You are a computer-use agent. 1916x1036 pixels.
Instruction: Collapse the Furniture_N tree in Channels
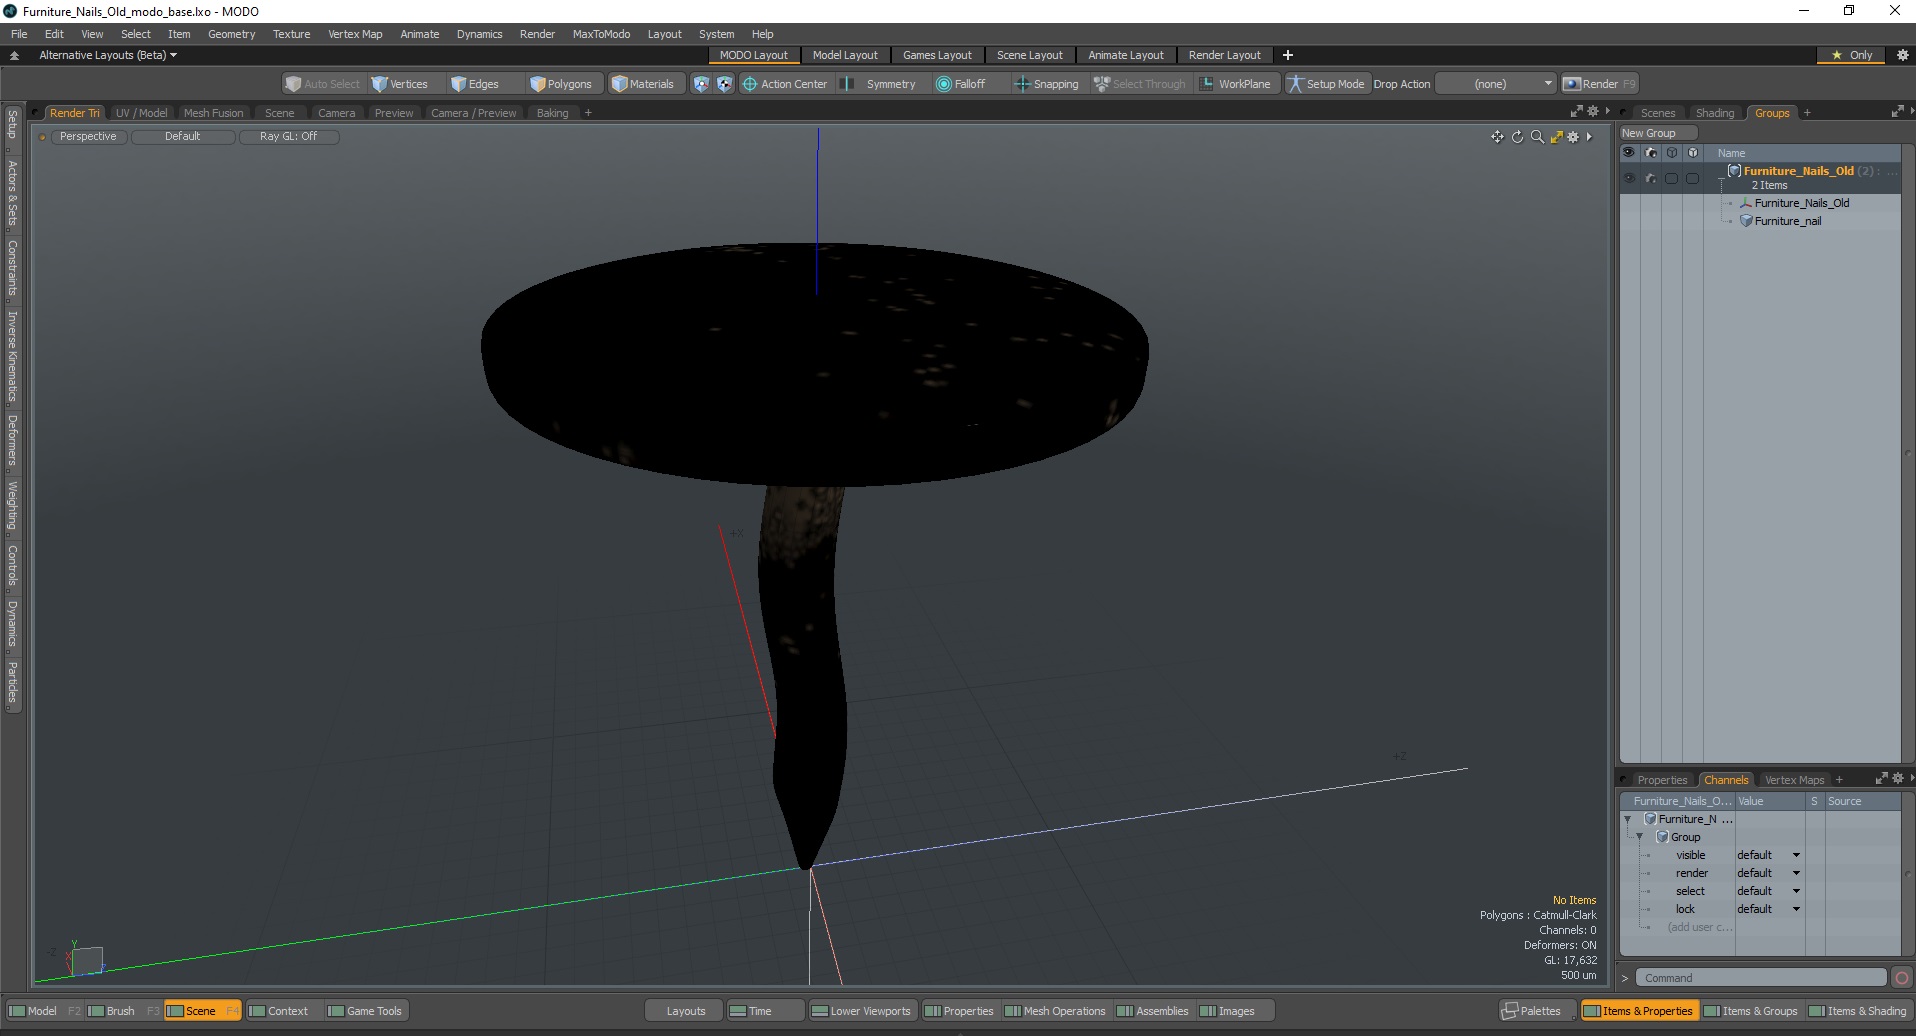click(1628, 819)
